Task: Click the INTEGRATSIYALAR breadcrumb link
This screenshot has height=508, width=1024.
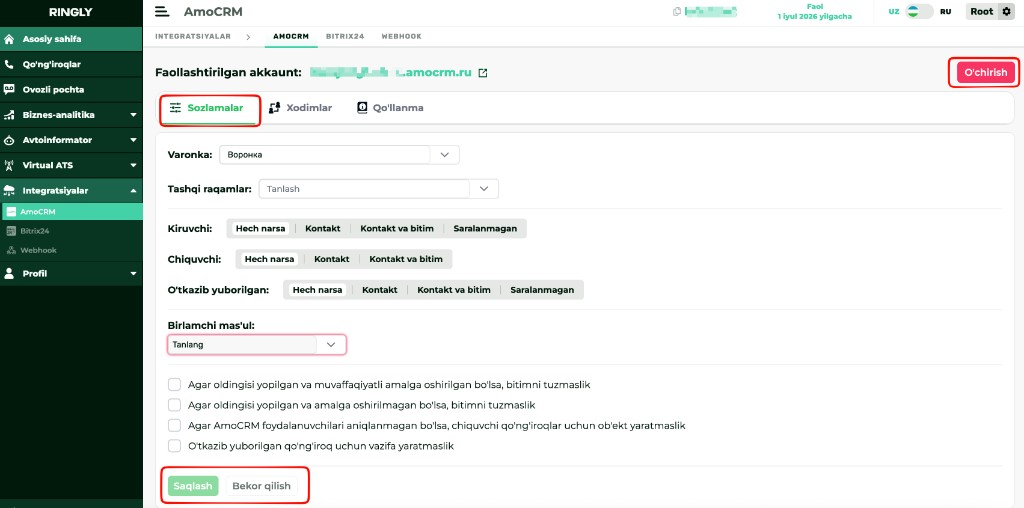Action: (193, 37)
